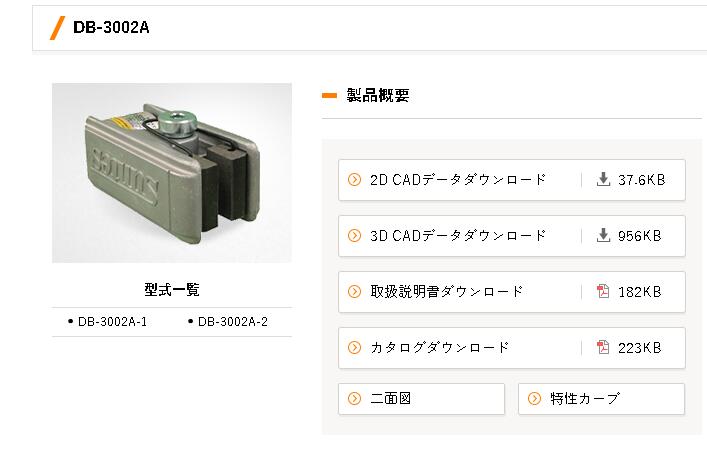Click the orange arrow icon for 2D CAD

pyautogui.click(x=354, y=180)
